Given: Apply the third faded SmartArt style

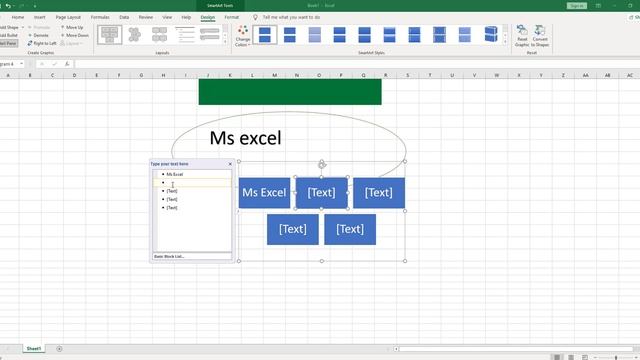Looking at the screenshot, I should pos(315,35).
